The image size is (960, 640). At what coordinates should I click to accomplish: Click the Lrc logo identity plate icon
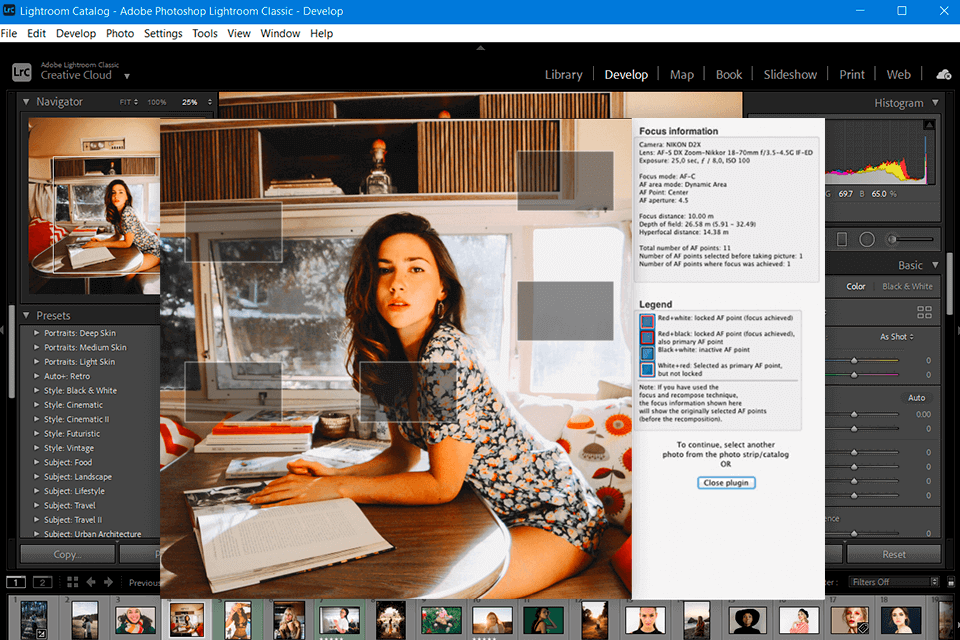[21, 72]
